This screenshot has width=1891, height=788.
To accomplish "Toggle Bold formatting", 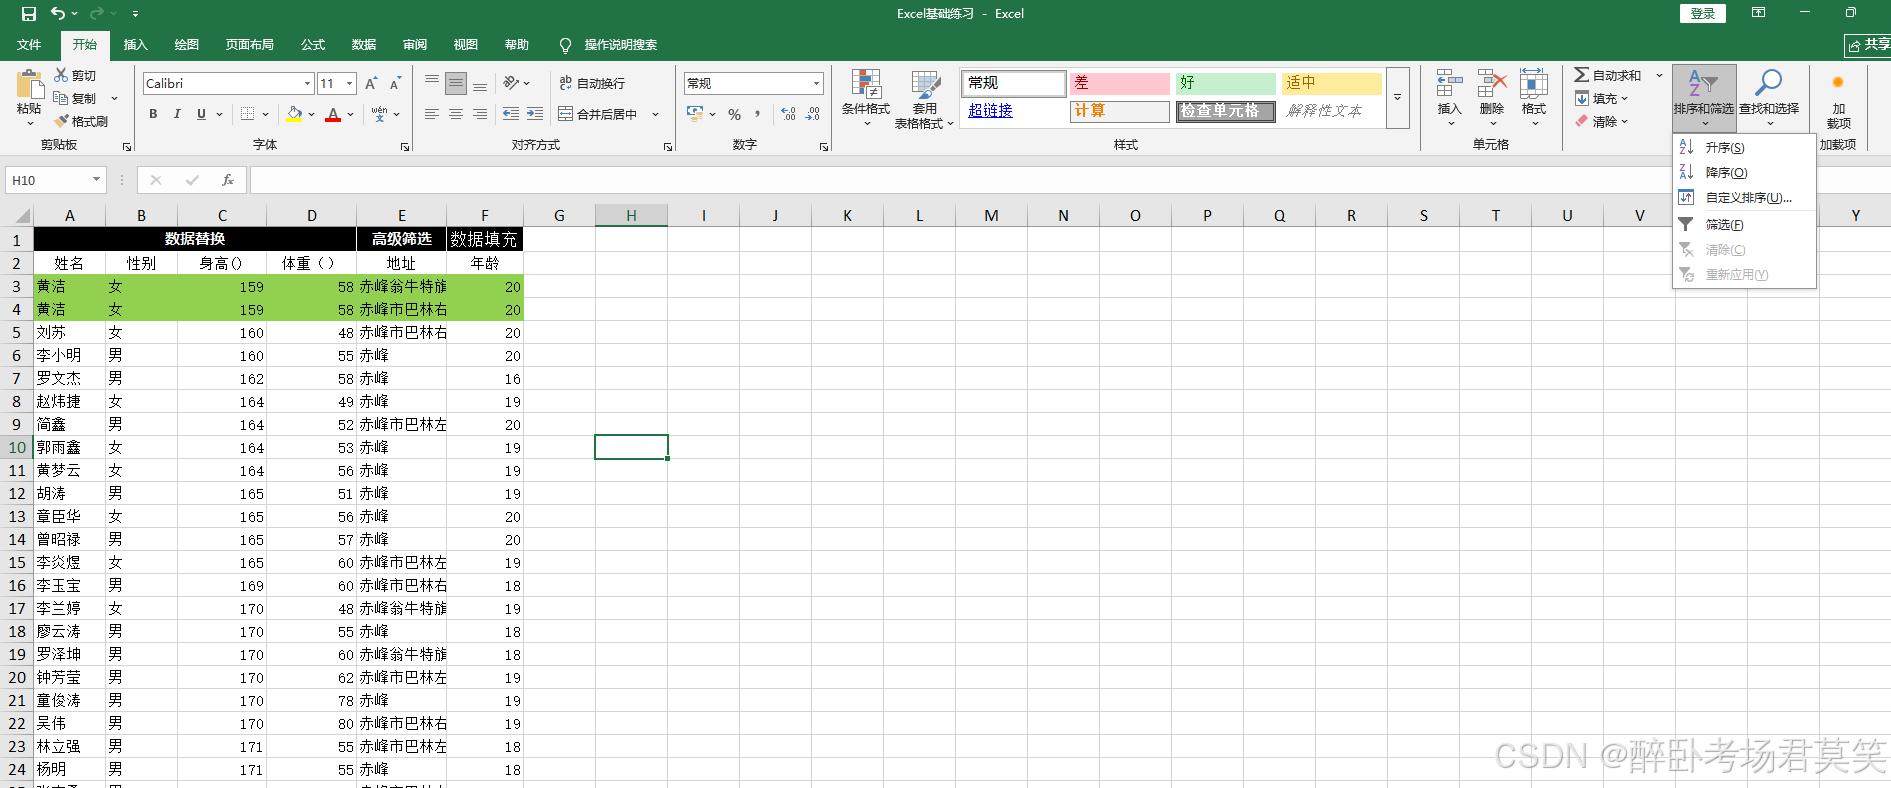I will point(153,114).
